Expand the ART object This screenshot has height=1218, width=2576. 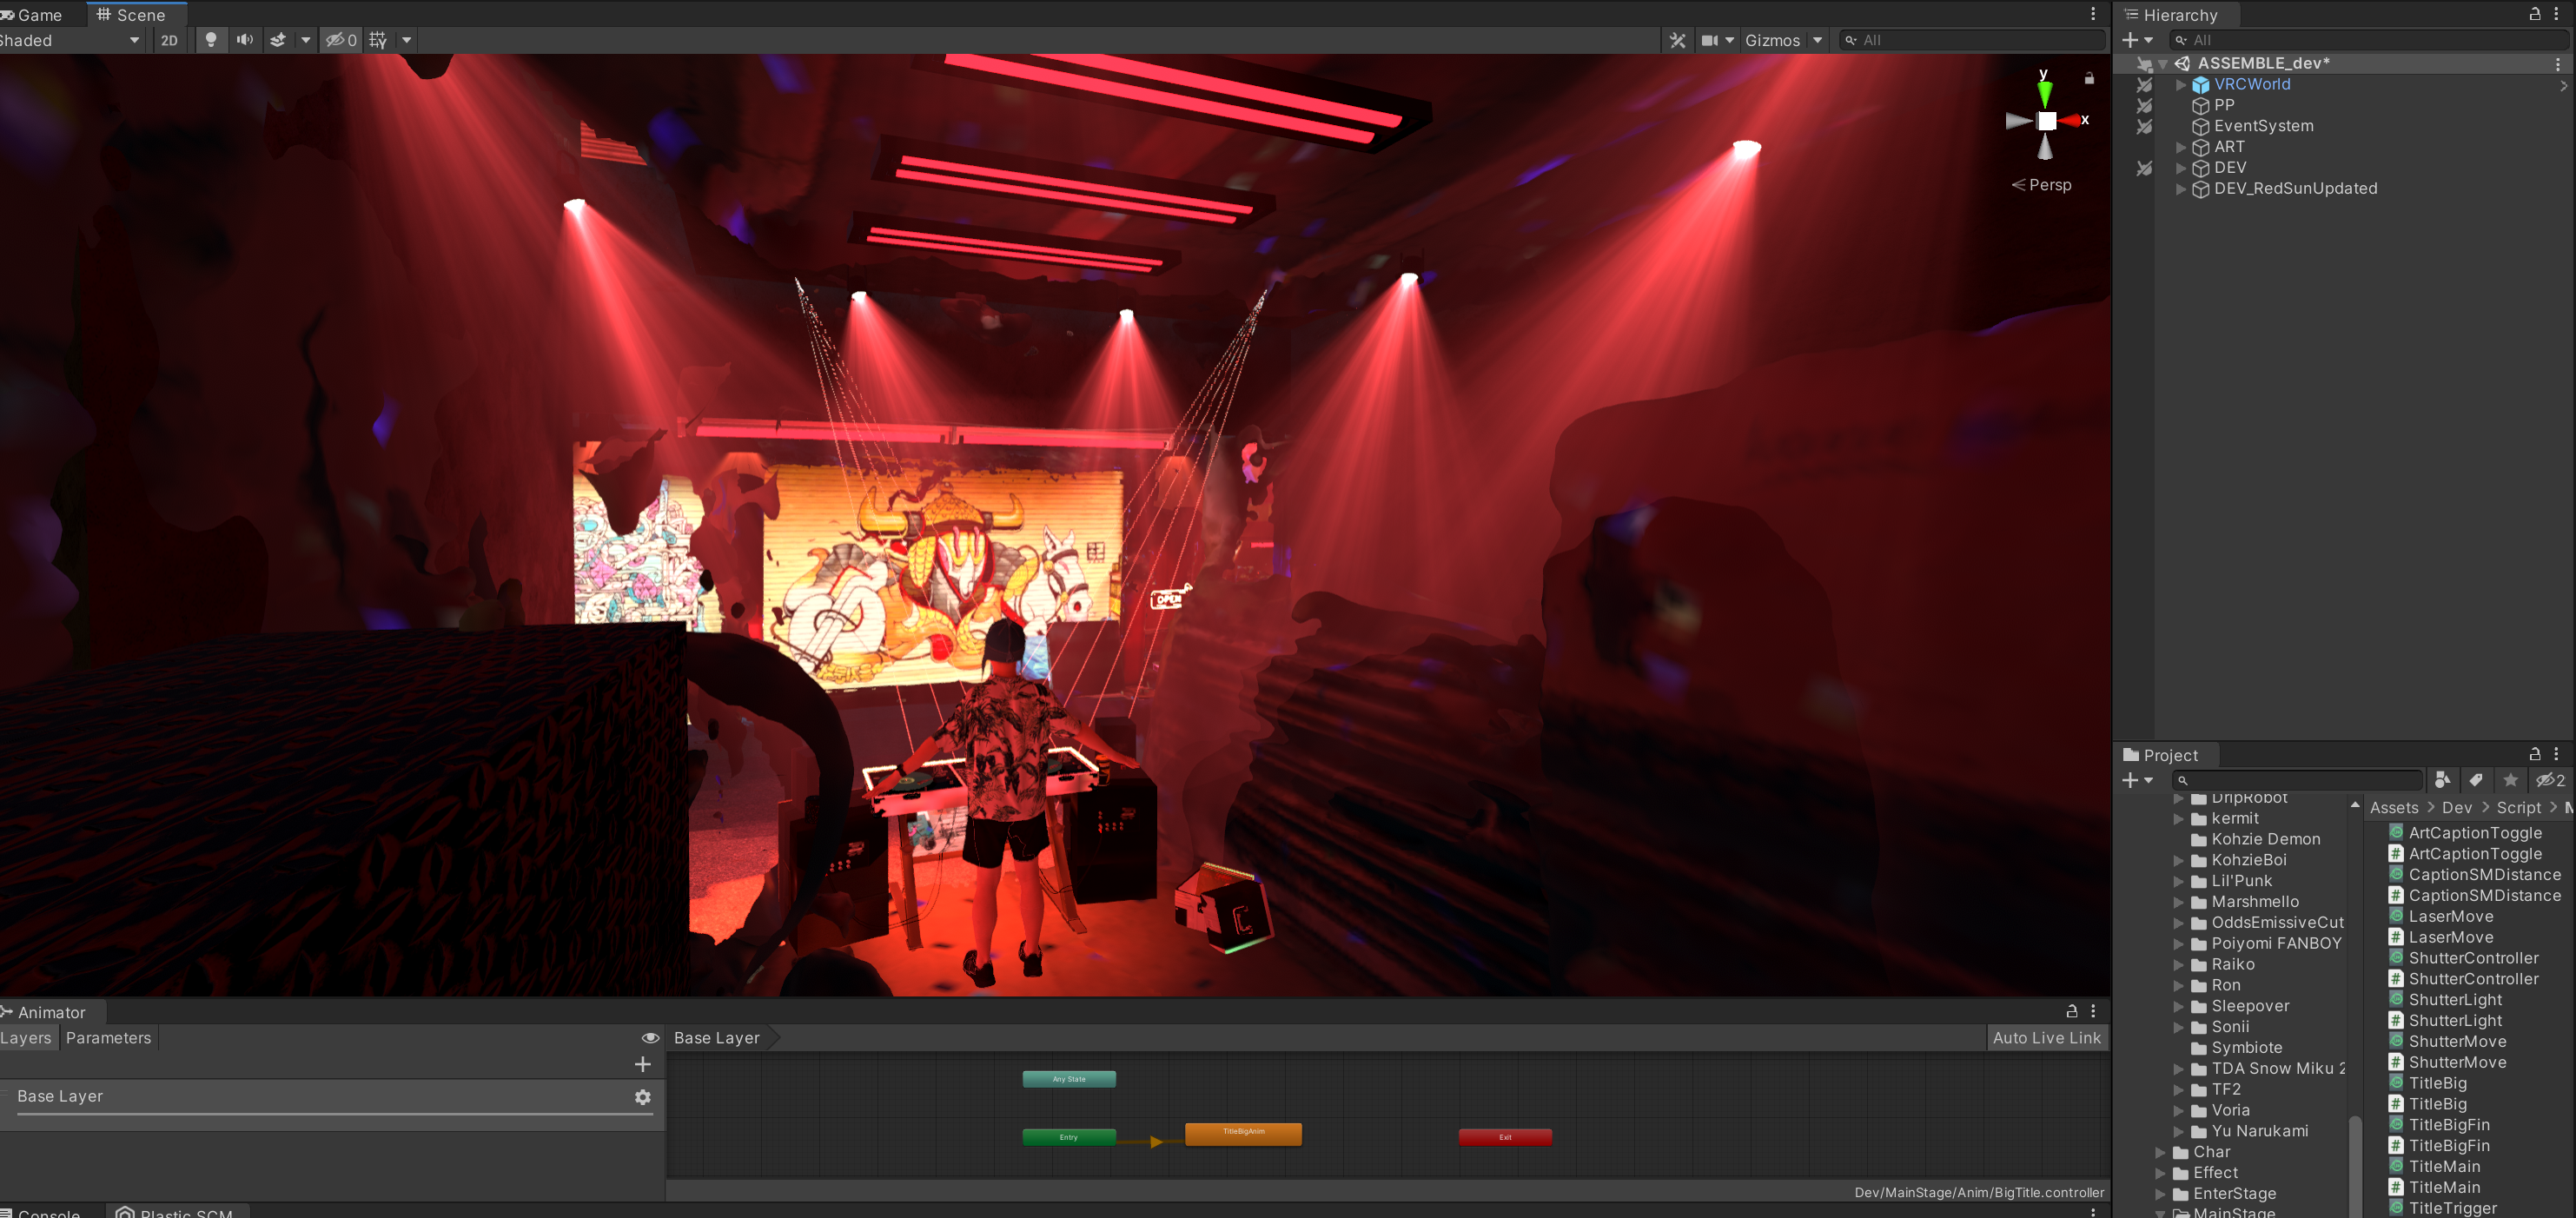coord(2181,147)
